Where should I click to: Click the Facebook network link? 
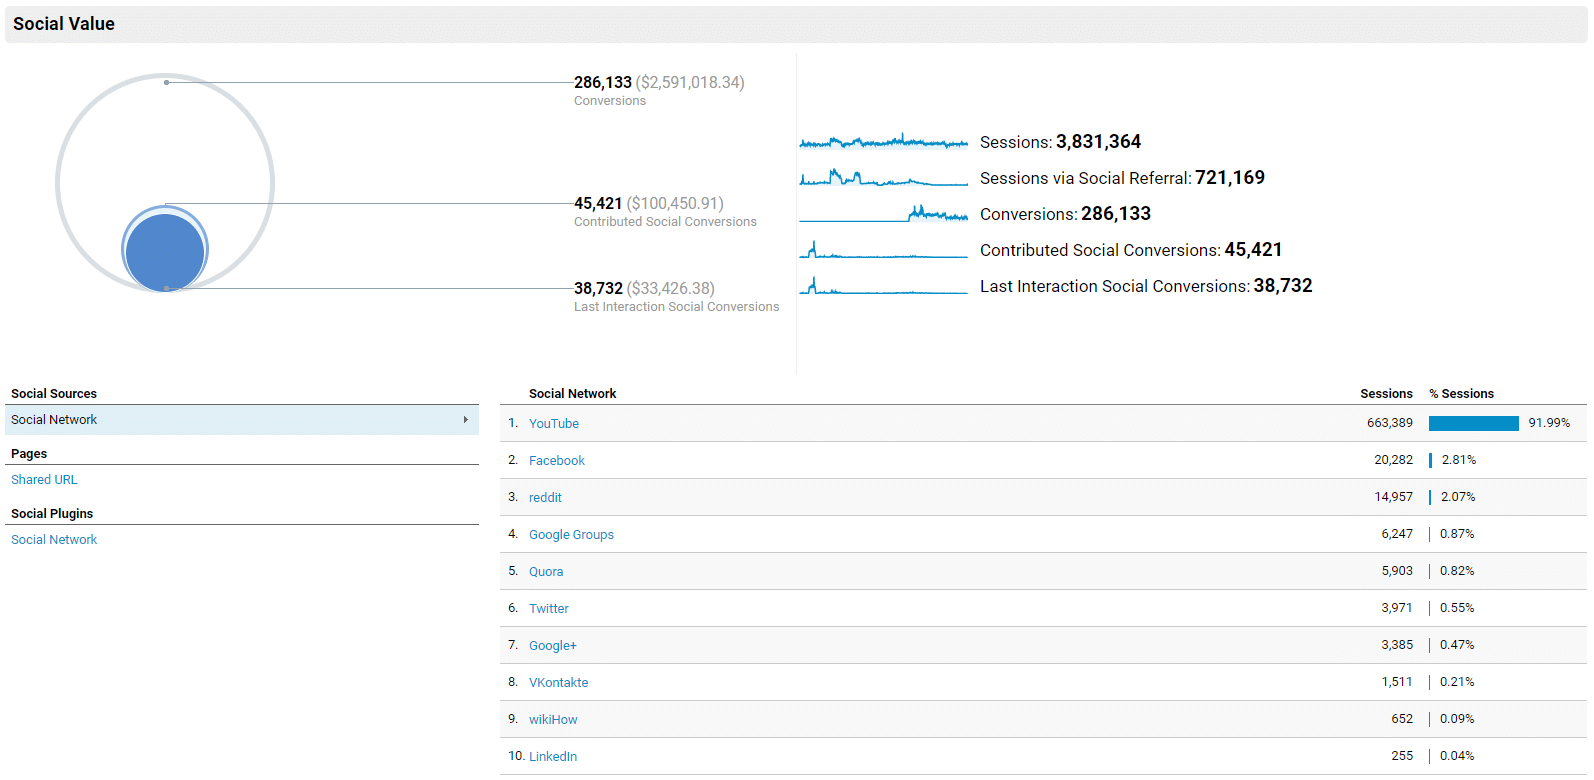[556, 461]
